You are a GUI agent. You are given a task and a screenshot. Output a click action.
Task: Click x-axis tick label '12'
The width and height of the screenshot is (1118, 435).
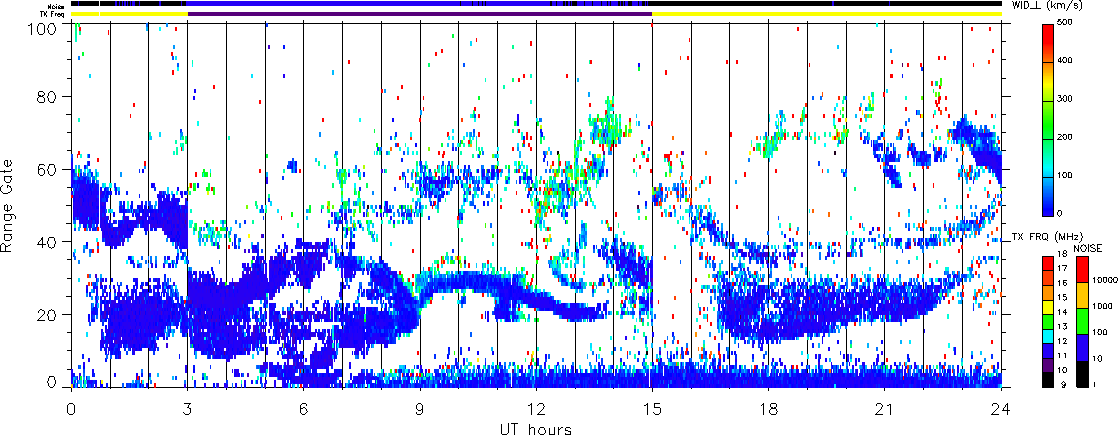click(x=536, y=409)
